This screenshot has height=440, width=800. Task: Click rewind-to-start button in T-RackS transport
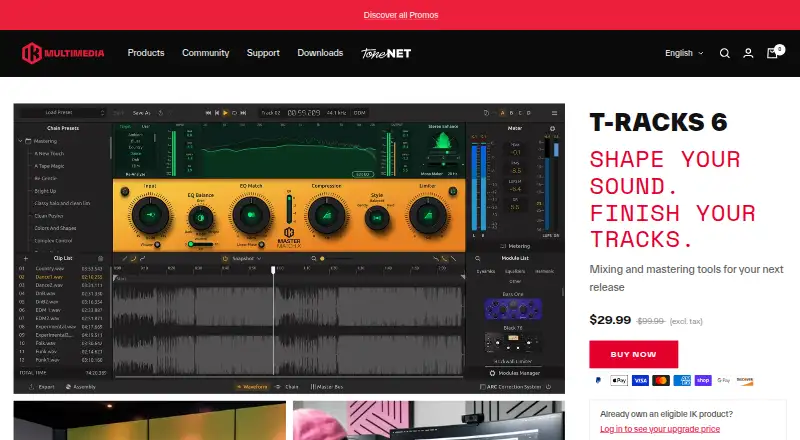pos(208,113)
